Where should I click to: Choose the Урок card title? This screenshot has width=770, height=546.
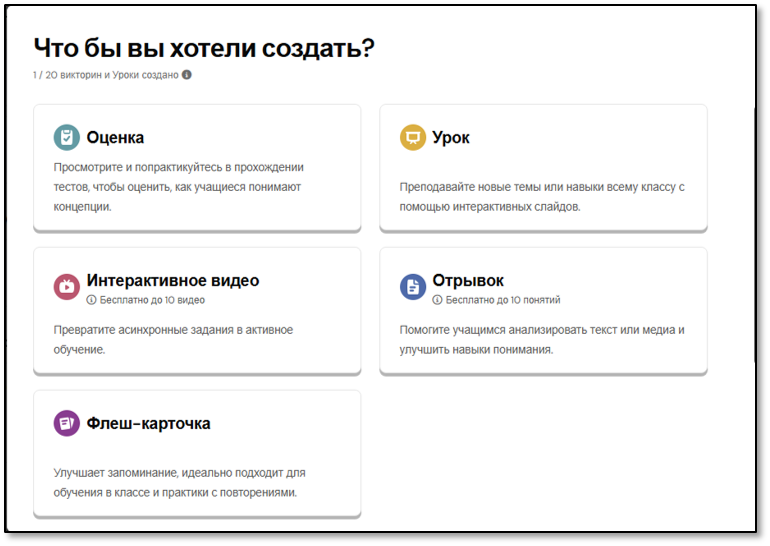pos(451,138)
